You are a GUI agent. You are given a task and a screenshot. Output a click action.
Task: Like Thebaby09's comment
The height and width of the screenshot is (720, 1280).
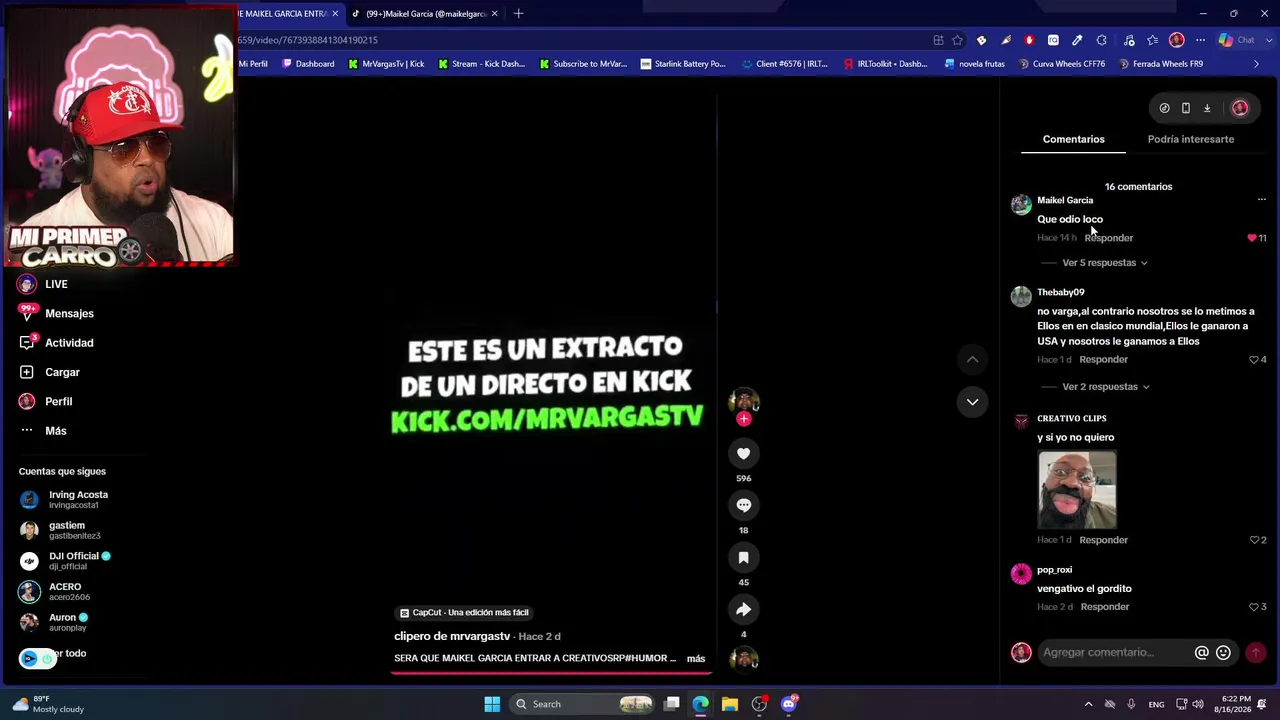(1254, 360)
